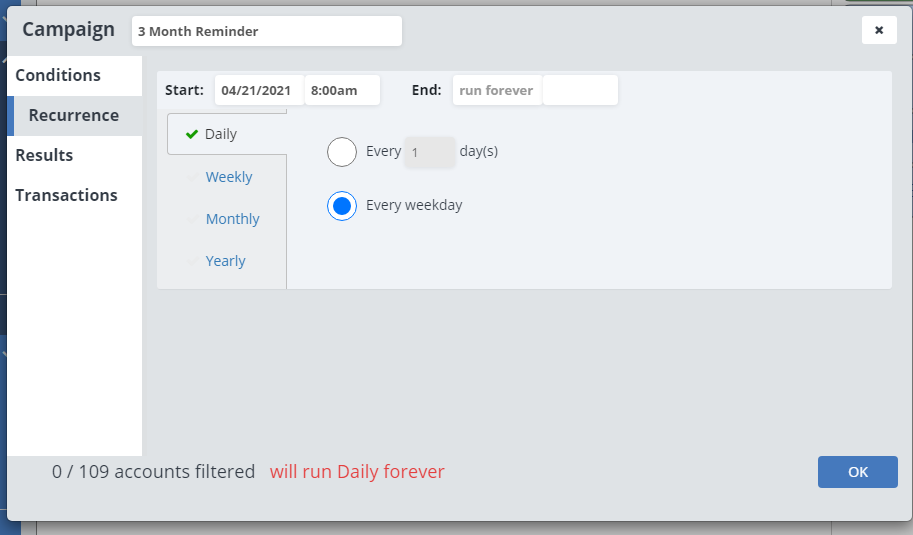Open the Start time 8:00am field

342,90
